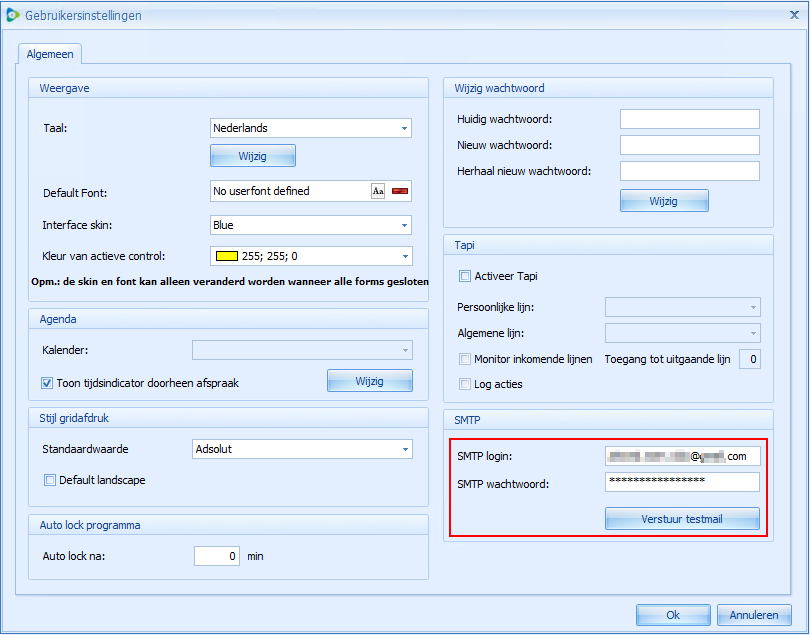Image resolution: width=810 pixels, height=635 pixels.
Task: Focus the Huidig wachtwoord input field
Action: pyautogui.click(x=689, y=119)
